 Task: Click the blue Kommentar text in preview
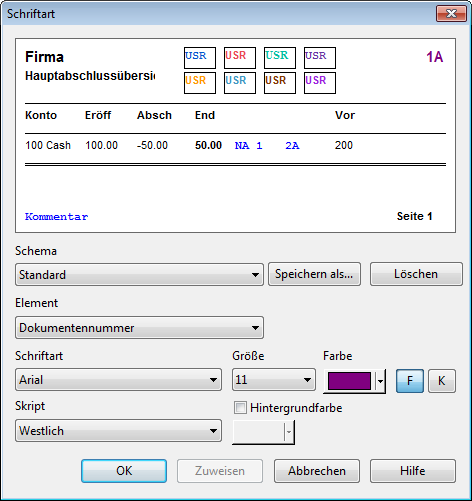point(56,217)
